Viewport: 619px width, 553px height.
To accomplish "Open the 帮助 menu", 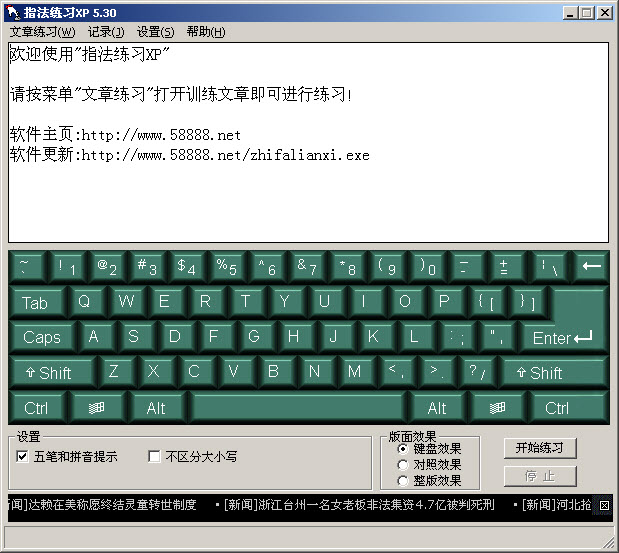I will coord(205,32).
